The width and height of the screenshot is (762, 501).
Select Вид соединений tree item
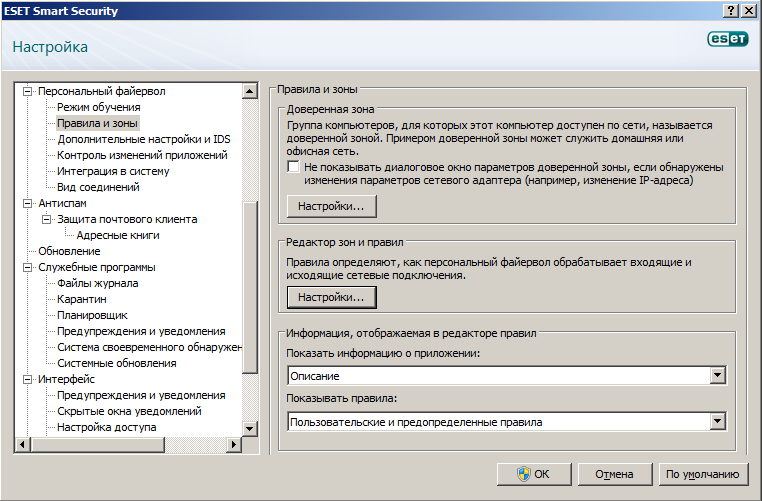[x=98, y=187]
